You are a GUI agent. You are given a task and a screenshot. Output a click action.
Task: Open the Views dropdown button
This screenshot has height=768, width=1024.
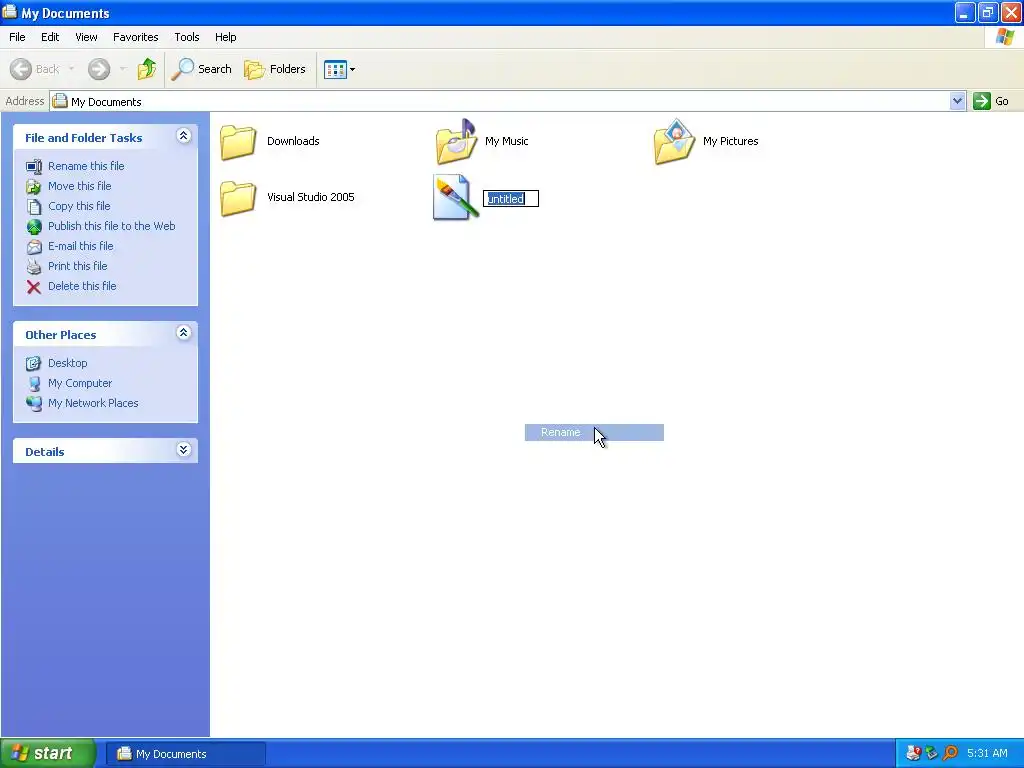point(340,69)
